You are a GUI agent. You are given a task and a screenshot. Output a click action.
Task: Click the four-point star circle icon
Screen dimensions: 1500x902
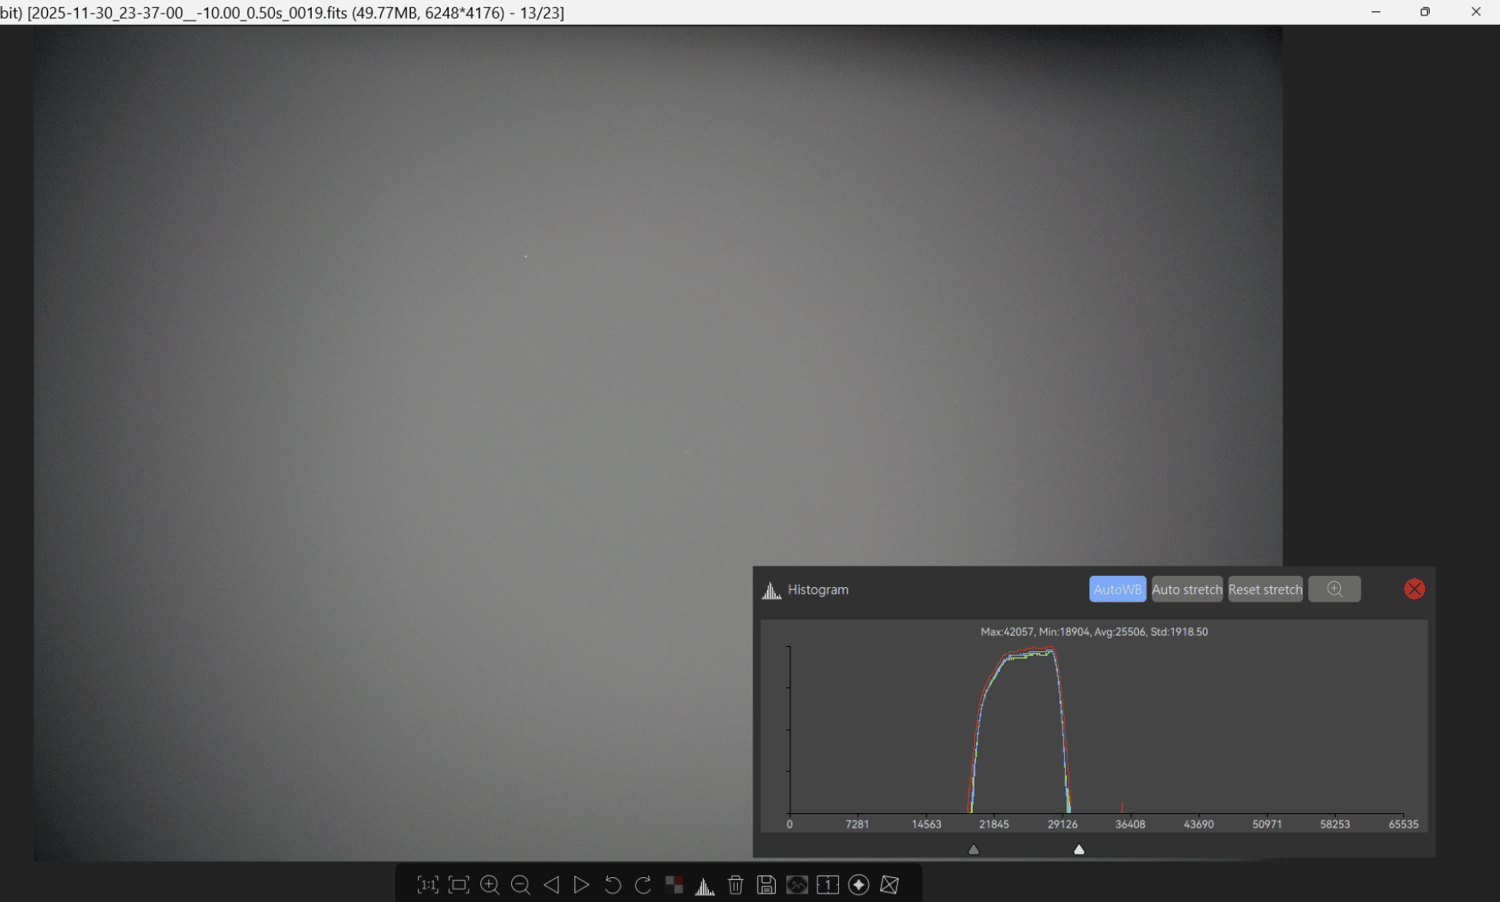tap(859, 885)
